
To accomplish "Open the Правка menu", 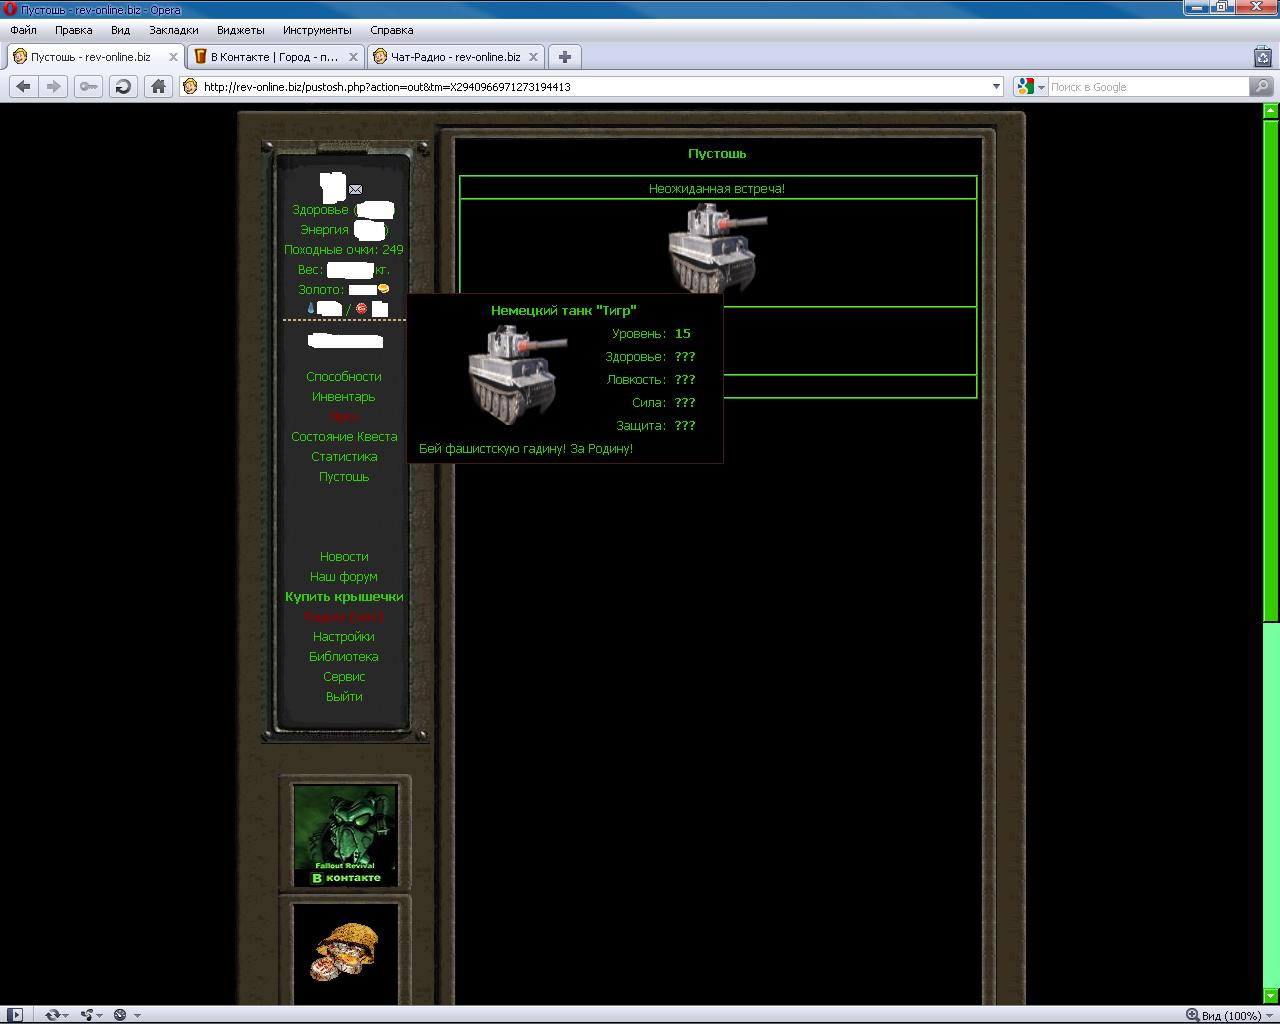I will point(74,30).
